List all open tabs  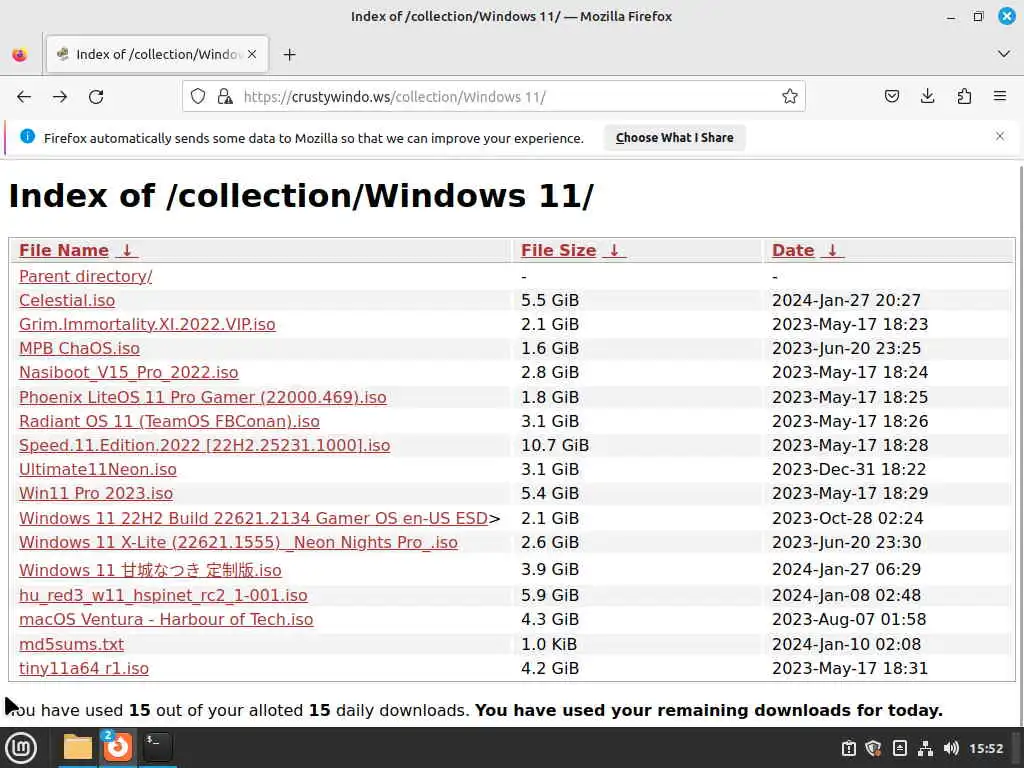point(1004,54)
